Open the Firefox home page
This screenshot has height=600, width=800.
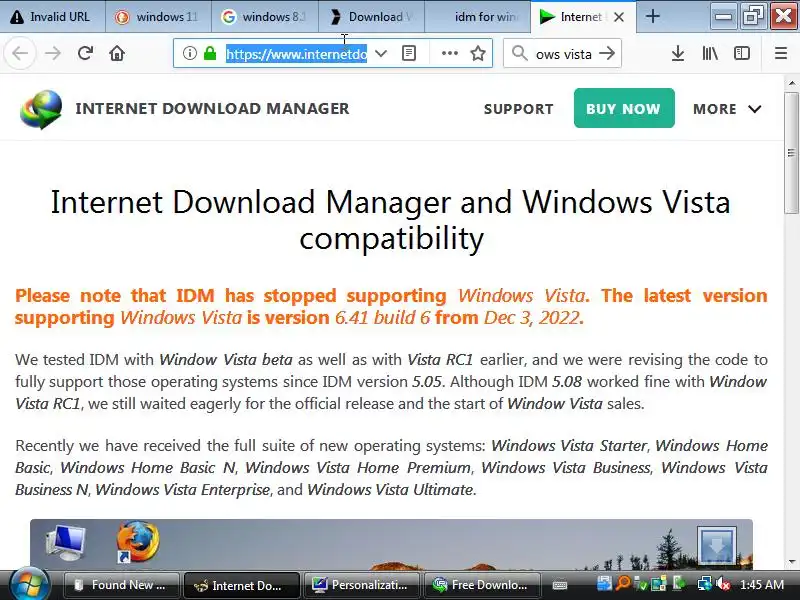click(x=117, y=54)
